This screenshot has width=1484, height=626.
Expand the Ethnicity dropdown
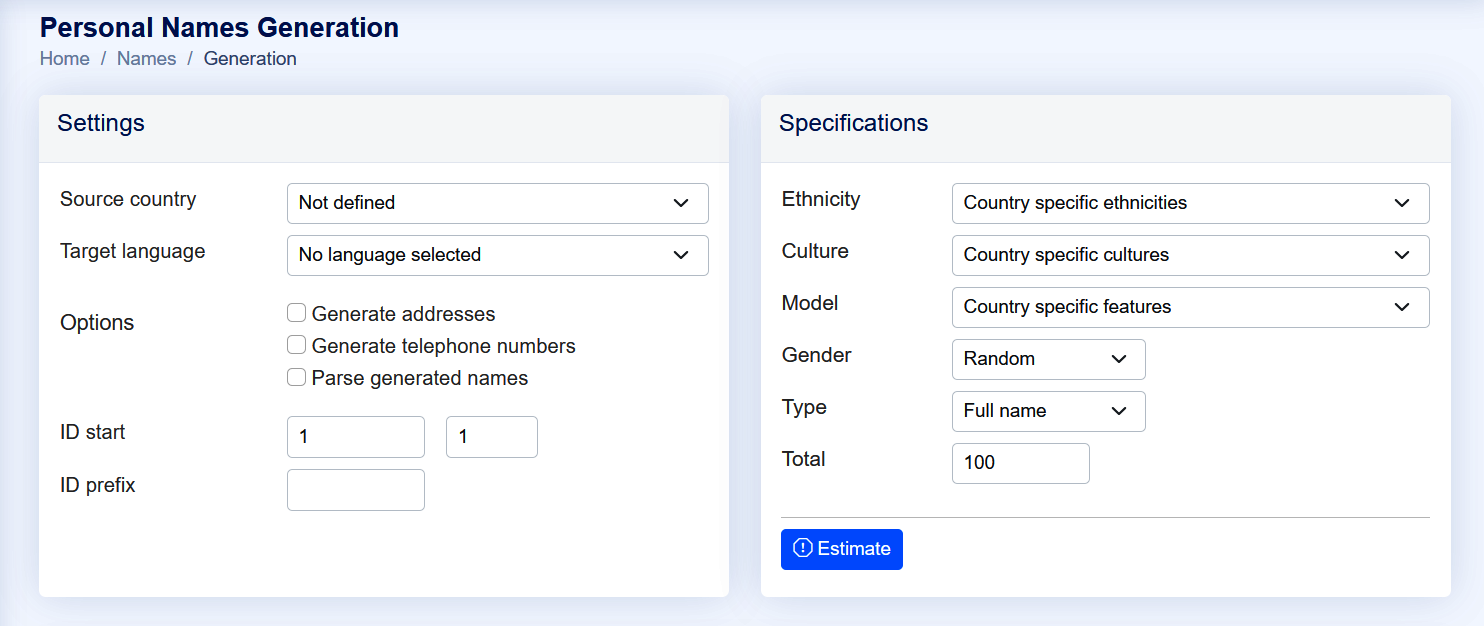[x=1190, y=203]
